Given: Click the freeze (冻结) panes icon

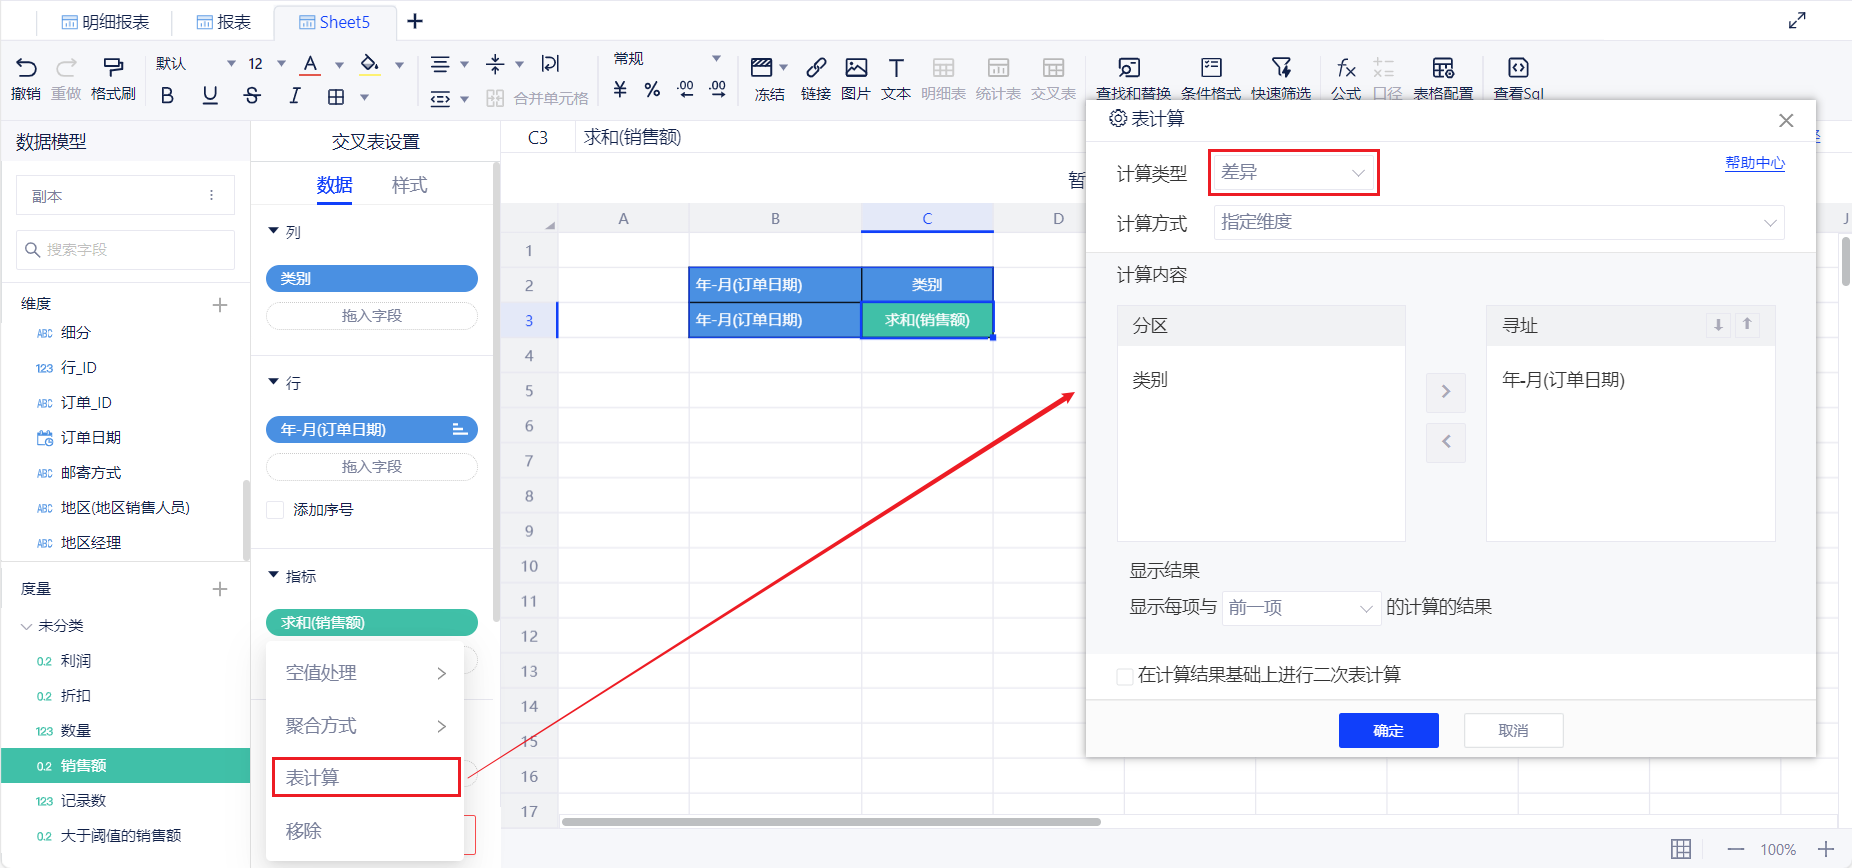Looking at the screenshot, I should (762, 68).
